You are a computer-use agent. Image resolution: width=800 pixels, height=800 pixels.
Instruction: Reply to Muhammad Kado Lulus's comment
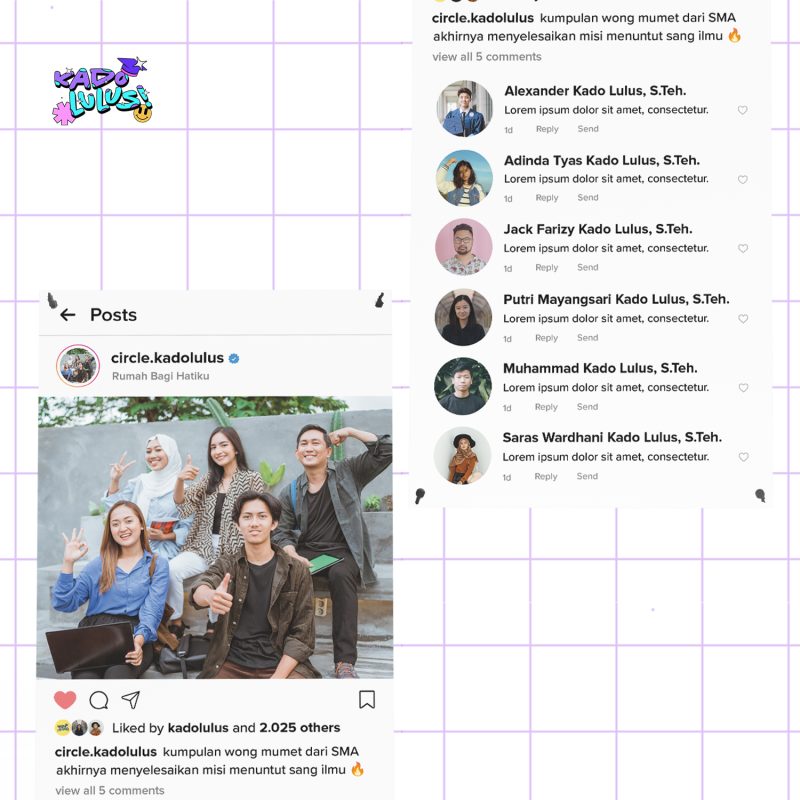pyautogui.click(x=546, y=407)
